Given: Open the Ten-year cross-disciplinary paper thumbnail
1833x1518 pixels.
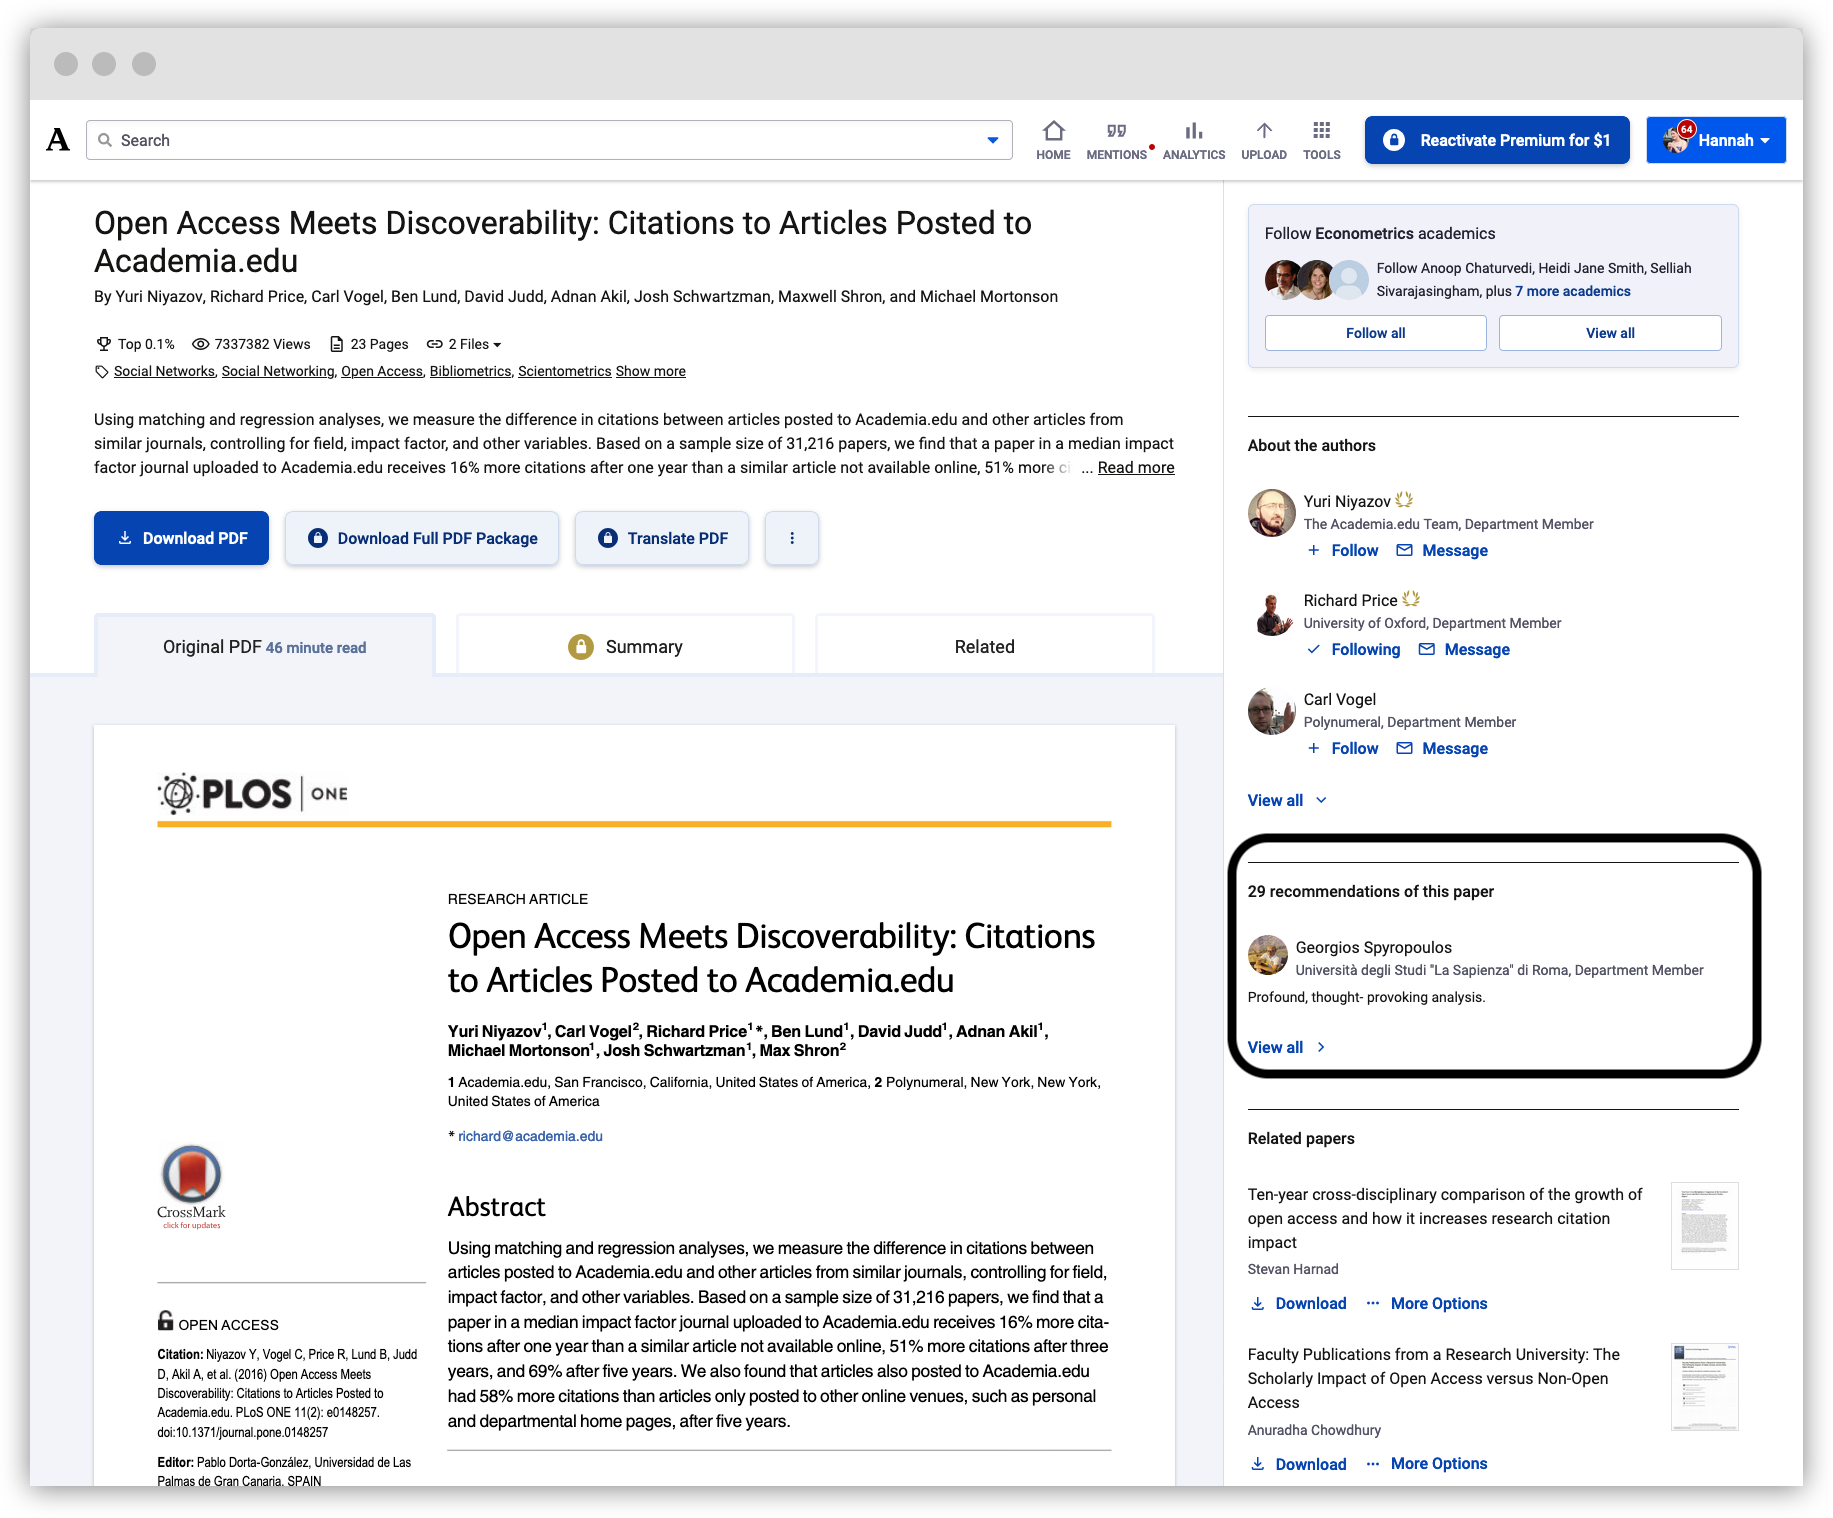Looking at the screenshot, I should coord(1704,1225).
